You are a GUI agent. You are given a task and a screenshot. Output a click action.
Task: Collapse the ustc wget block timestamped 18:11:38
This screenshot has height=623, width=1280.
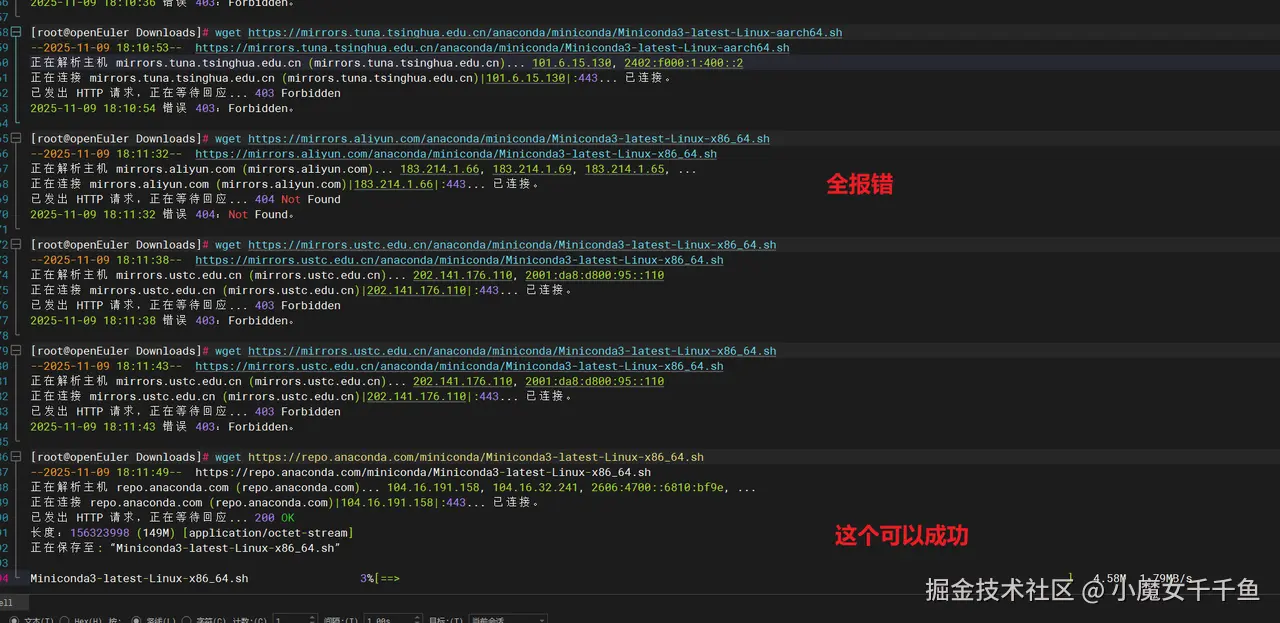coord(16,245)
